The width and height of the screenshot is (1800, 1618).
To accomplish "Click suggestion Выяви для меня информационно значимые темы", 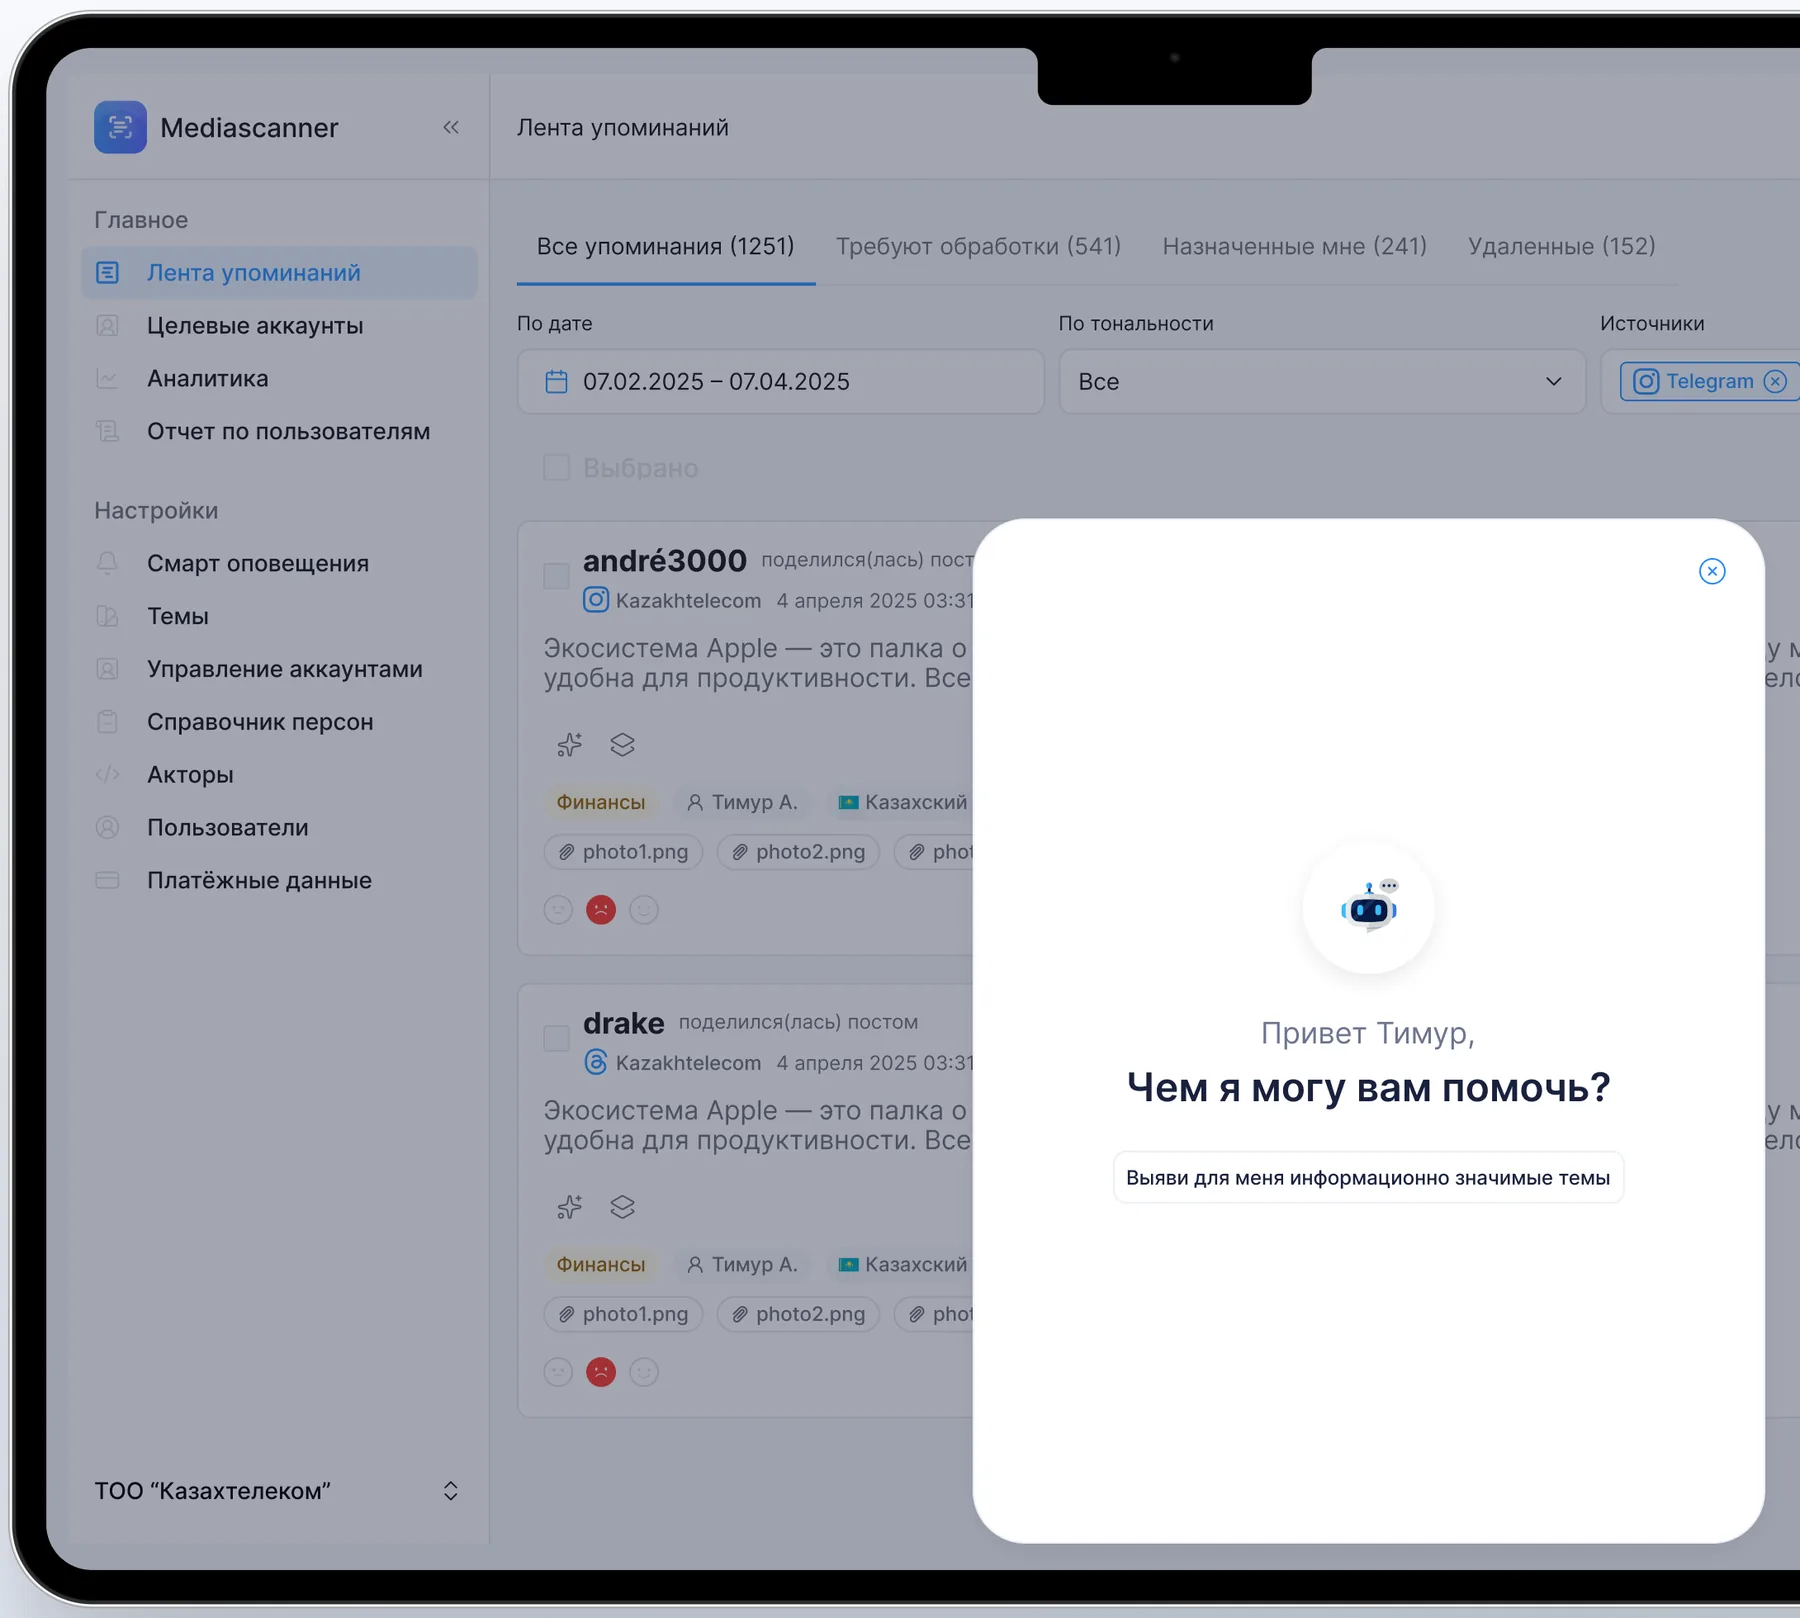I will click(x=1368, y=1178).
